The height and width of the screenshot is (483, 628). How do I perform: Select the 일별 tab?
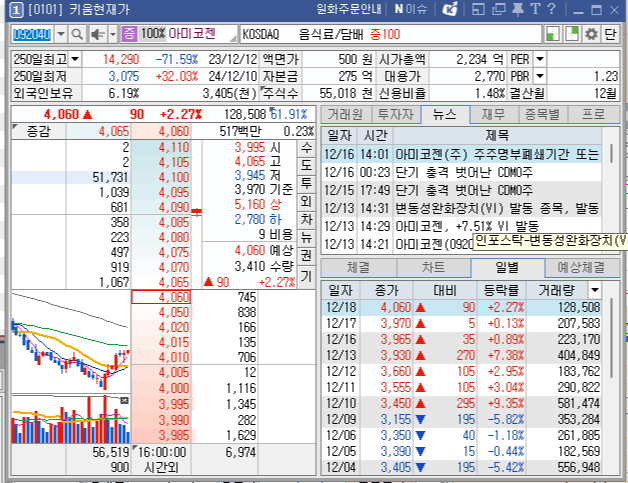click(x=507, y=268)
